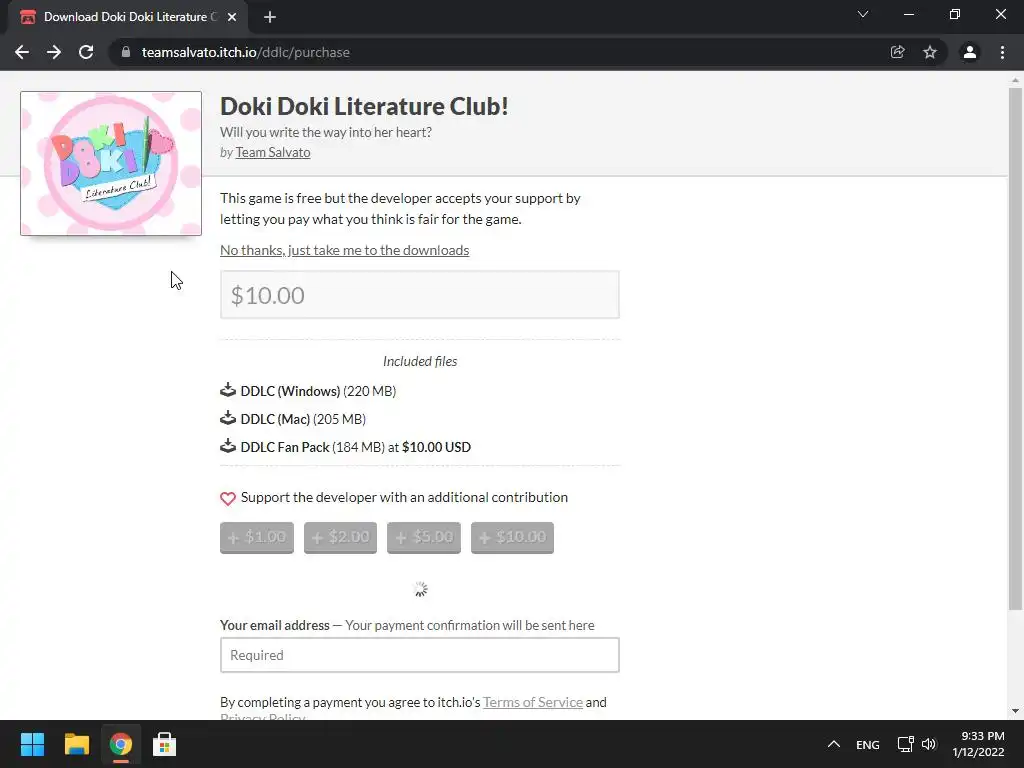The width and height of the screenshot is (1024, 768).
Task: Open Chrome three-dot menu
Action: point(1002,52)
